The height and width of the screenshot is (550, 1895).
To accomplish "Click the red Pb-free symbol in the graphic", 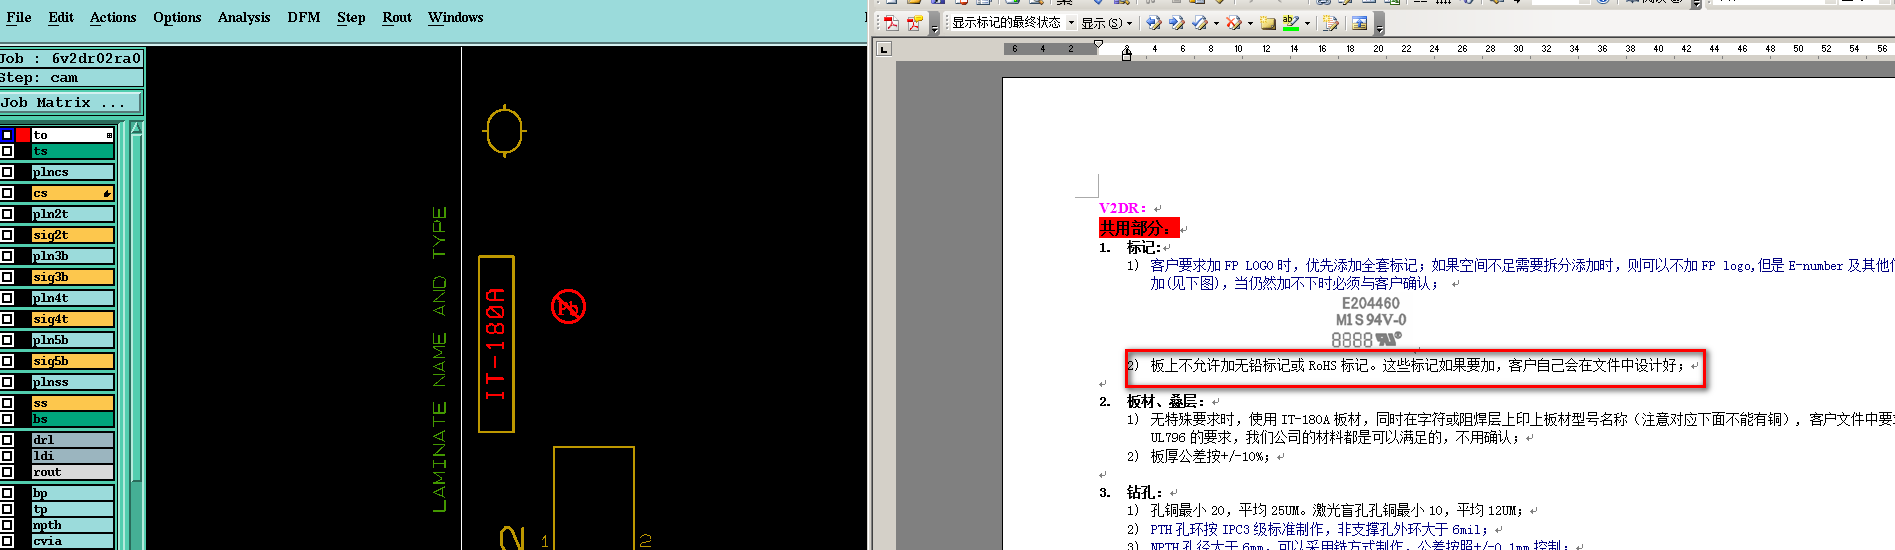I will 568,307.
